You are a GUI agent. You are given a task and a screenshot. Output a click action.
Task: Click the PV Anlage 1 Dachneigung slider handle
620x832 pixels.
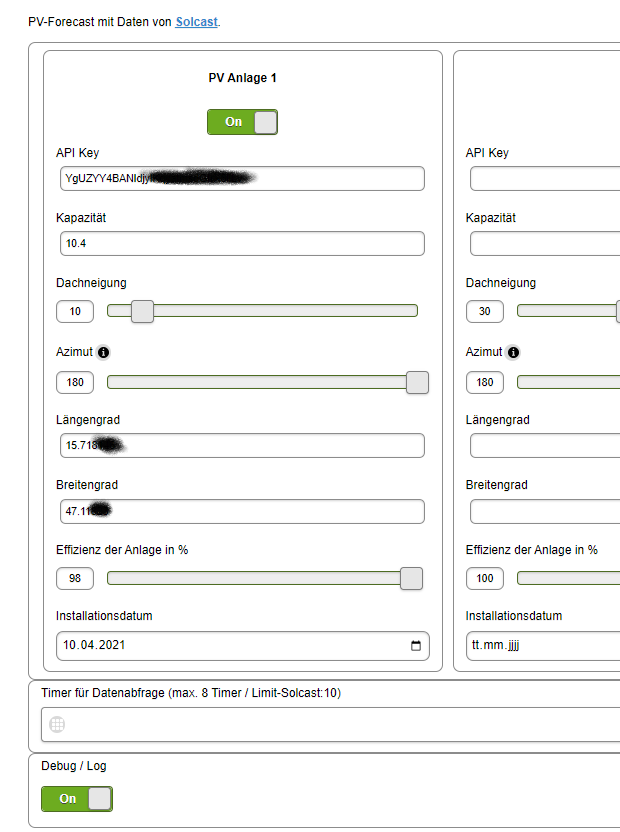(142, 311)
